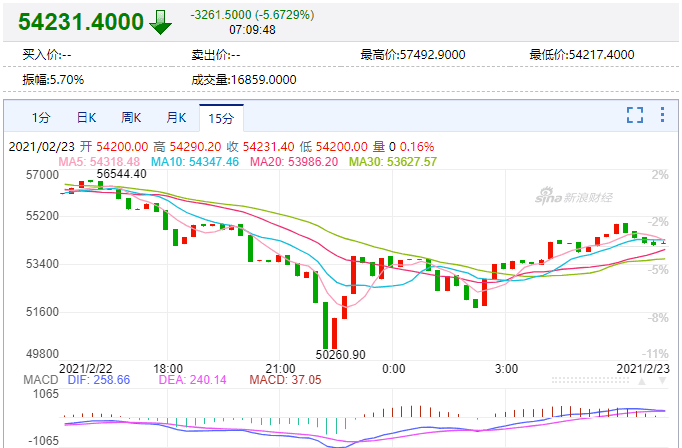The width and height of the screenshot is (682, 448).
Task: Toggle the MA20 moving average label
Action: (294, 162)
